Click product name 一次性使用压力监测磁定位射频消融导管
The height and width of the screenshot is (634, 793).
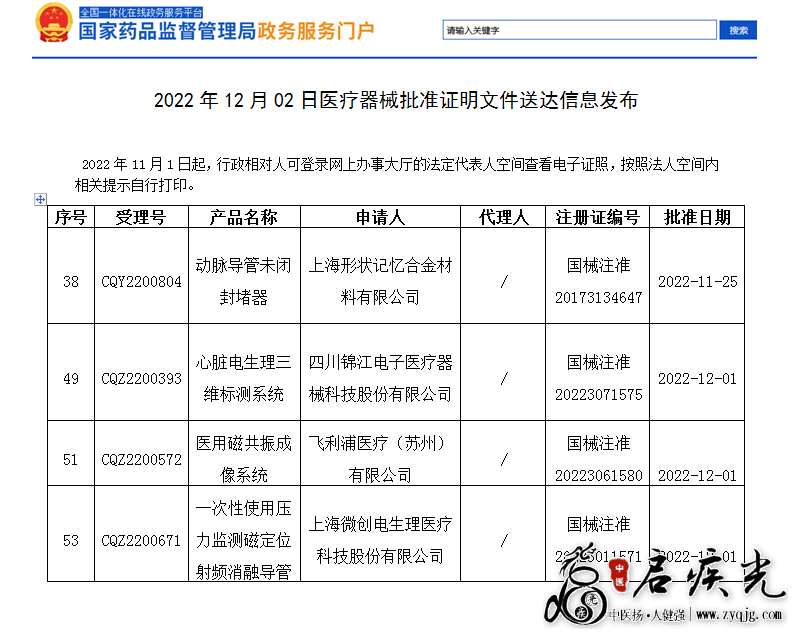click(x=244, y=540)
